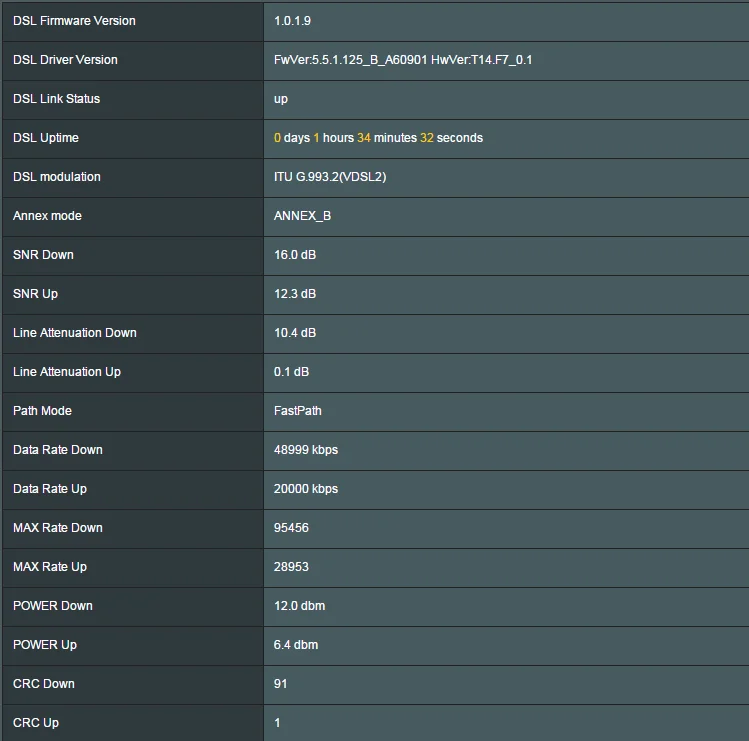Select the CRC Up value 1

click(x=277, y=723)
